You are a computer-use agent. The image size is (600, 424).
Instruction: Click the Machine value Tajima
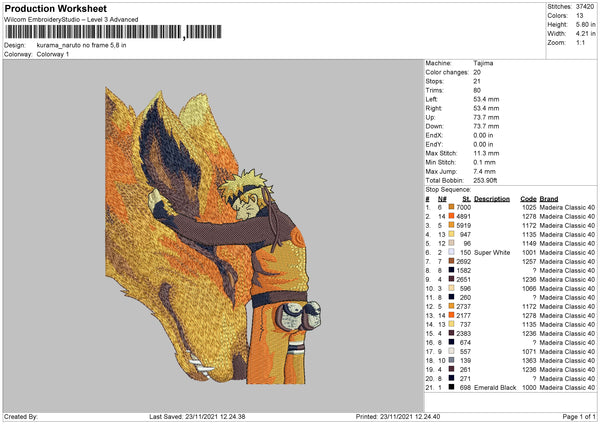pyautogui.click(x=483, y=63)
